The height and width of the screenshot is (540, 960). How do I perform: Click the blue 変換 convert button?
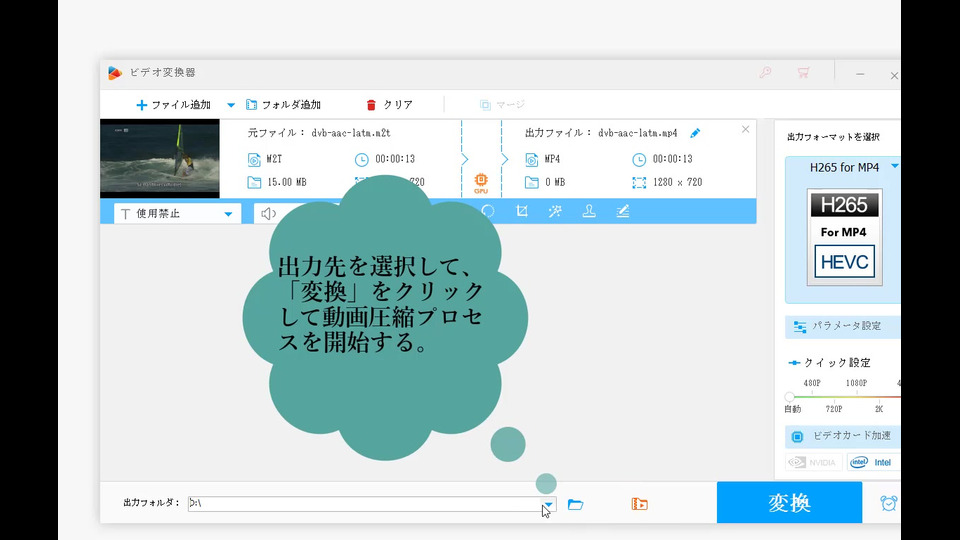789,503
